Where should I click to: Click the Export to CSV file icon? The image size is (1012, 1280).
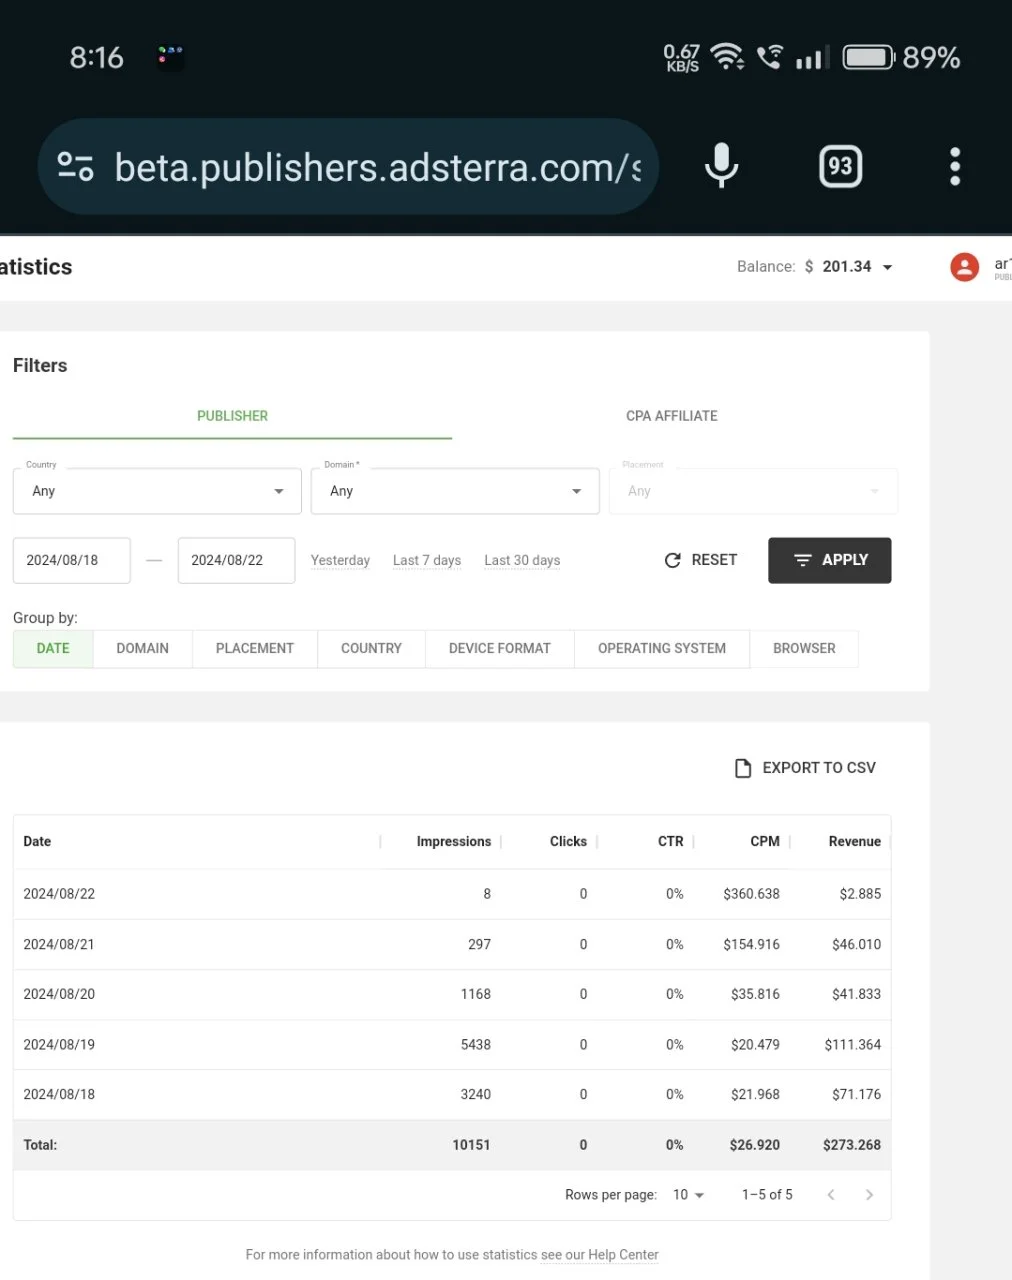tap(743, 768)
